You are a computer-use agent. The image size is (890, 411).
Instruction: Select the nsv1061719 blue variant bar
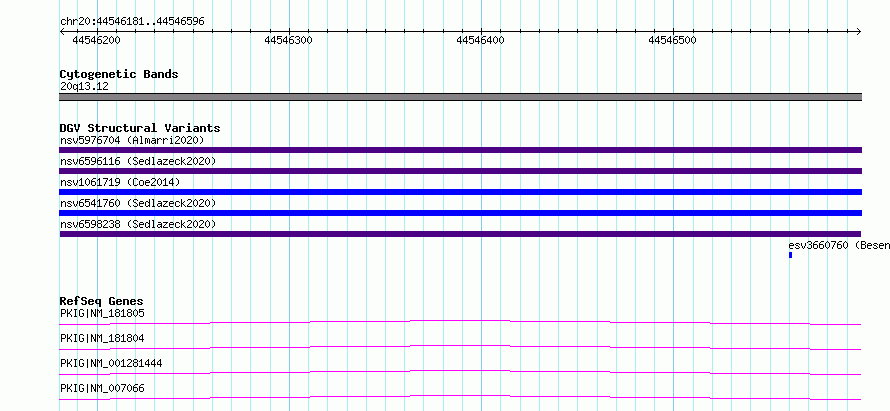tap(460, 192)
